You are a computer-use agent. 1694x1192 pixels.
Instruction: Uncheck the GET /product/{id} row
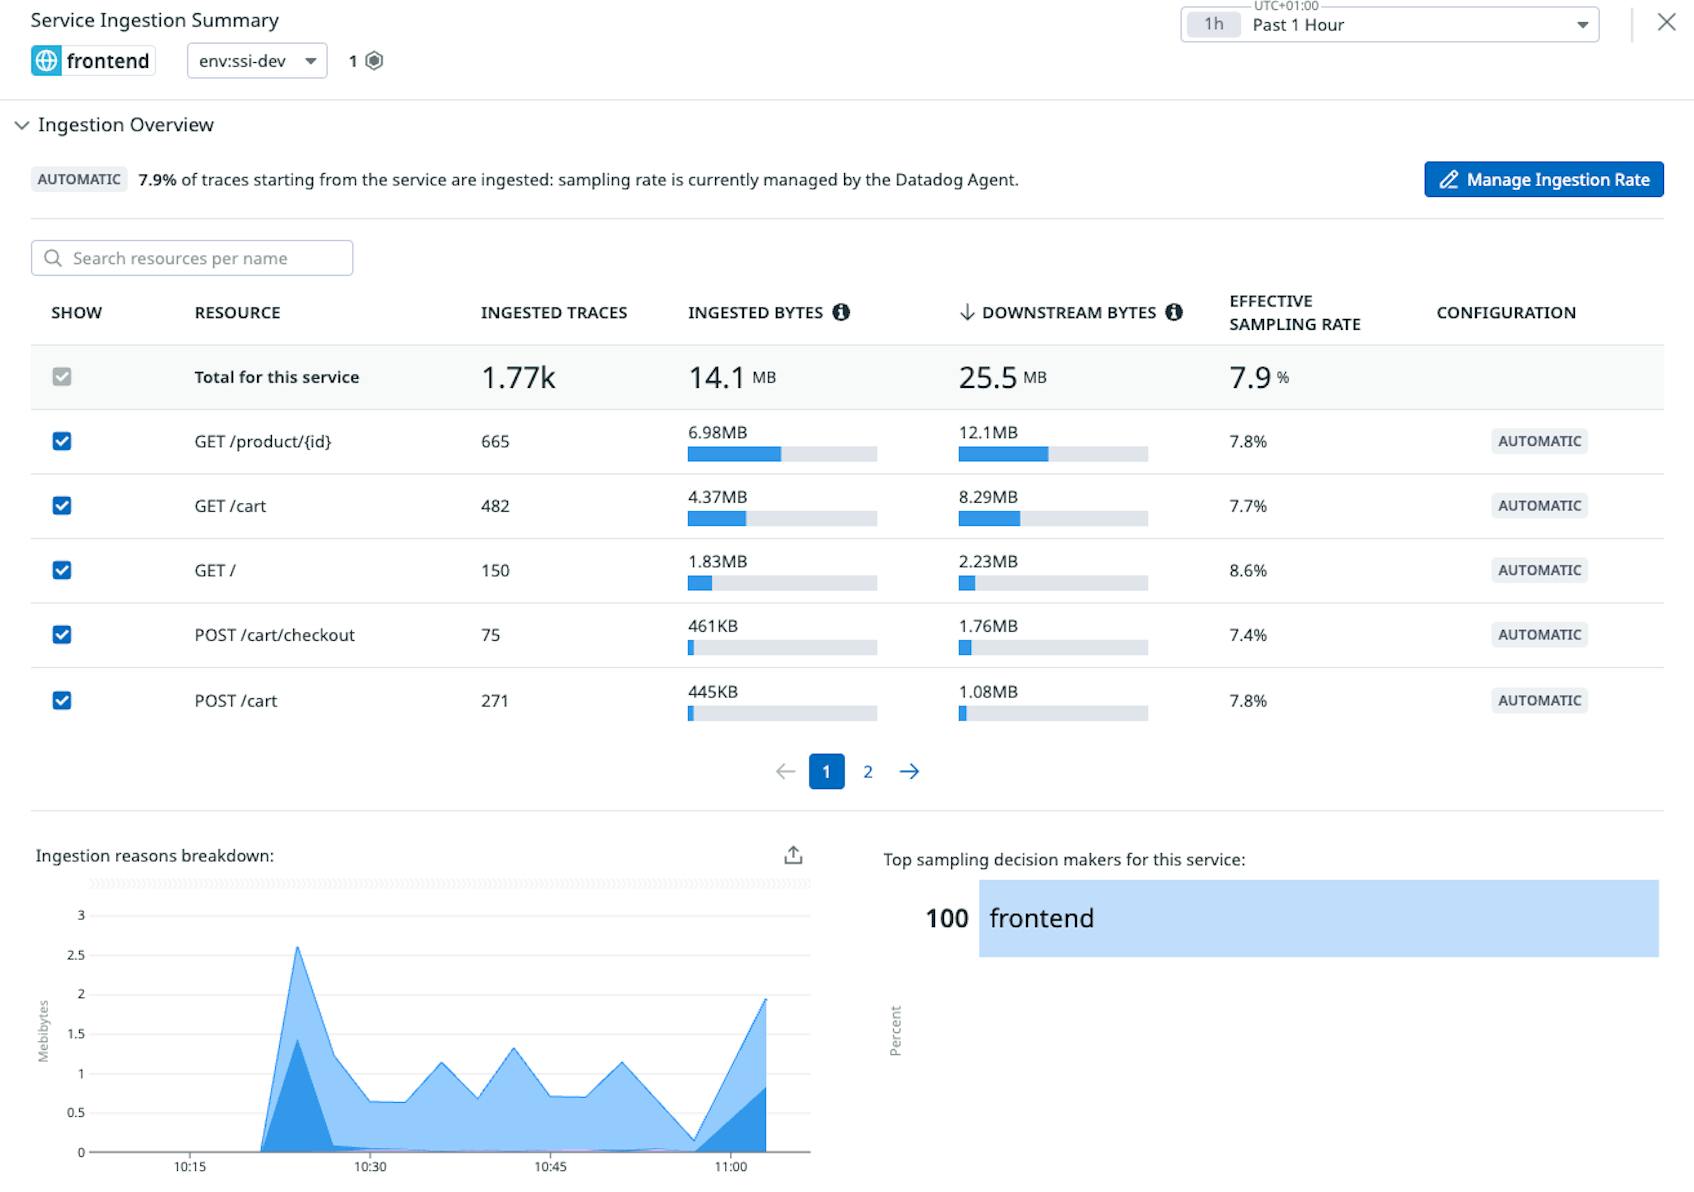point(61,441)
